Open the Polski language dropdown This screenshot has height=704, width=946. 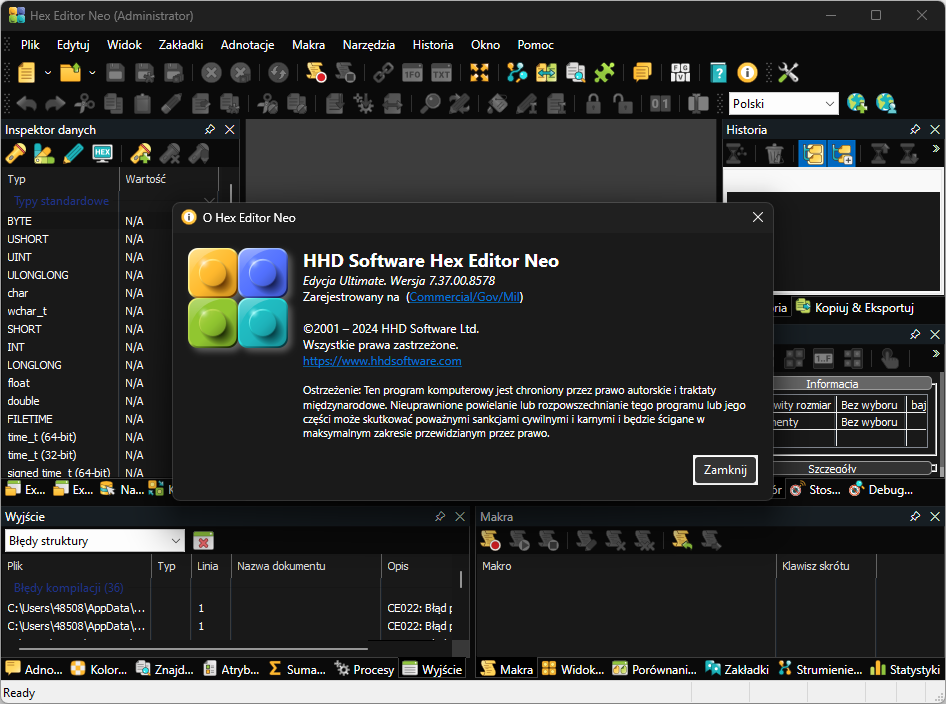(784, 104)
